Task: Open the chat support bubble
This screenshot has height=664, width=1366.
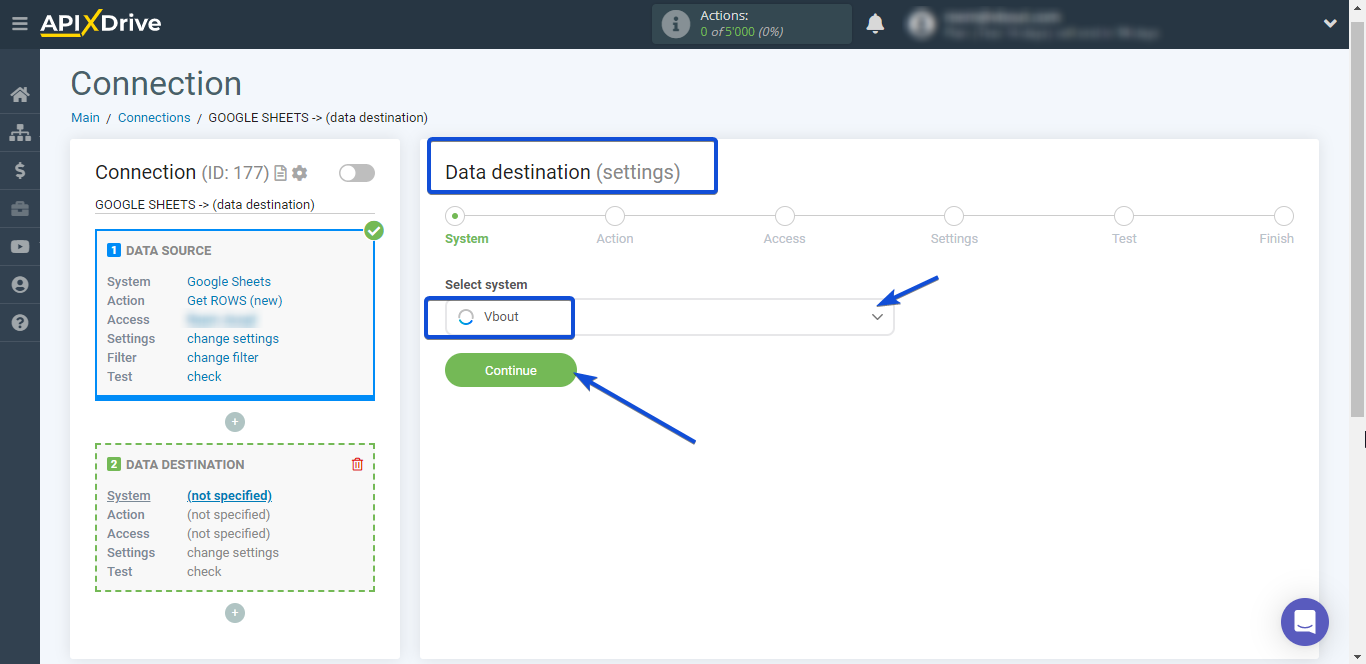Action: [1305, 622]
